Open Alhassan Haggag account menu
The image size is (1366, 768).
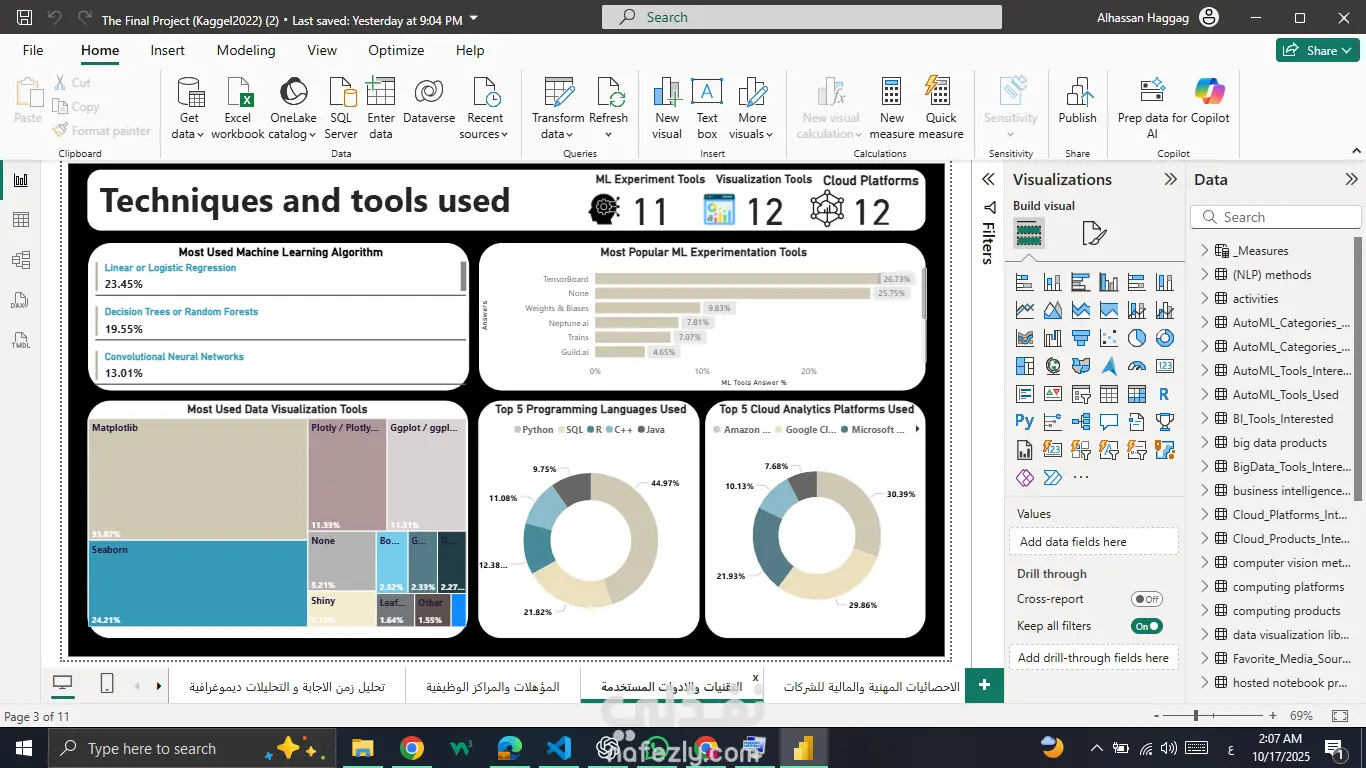pos(1159,18)
